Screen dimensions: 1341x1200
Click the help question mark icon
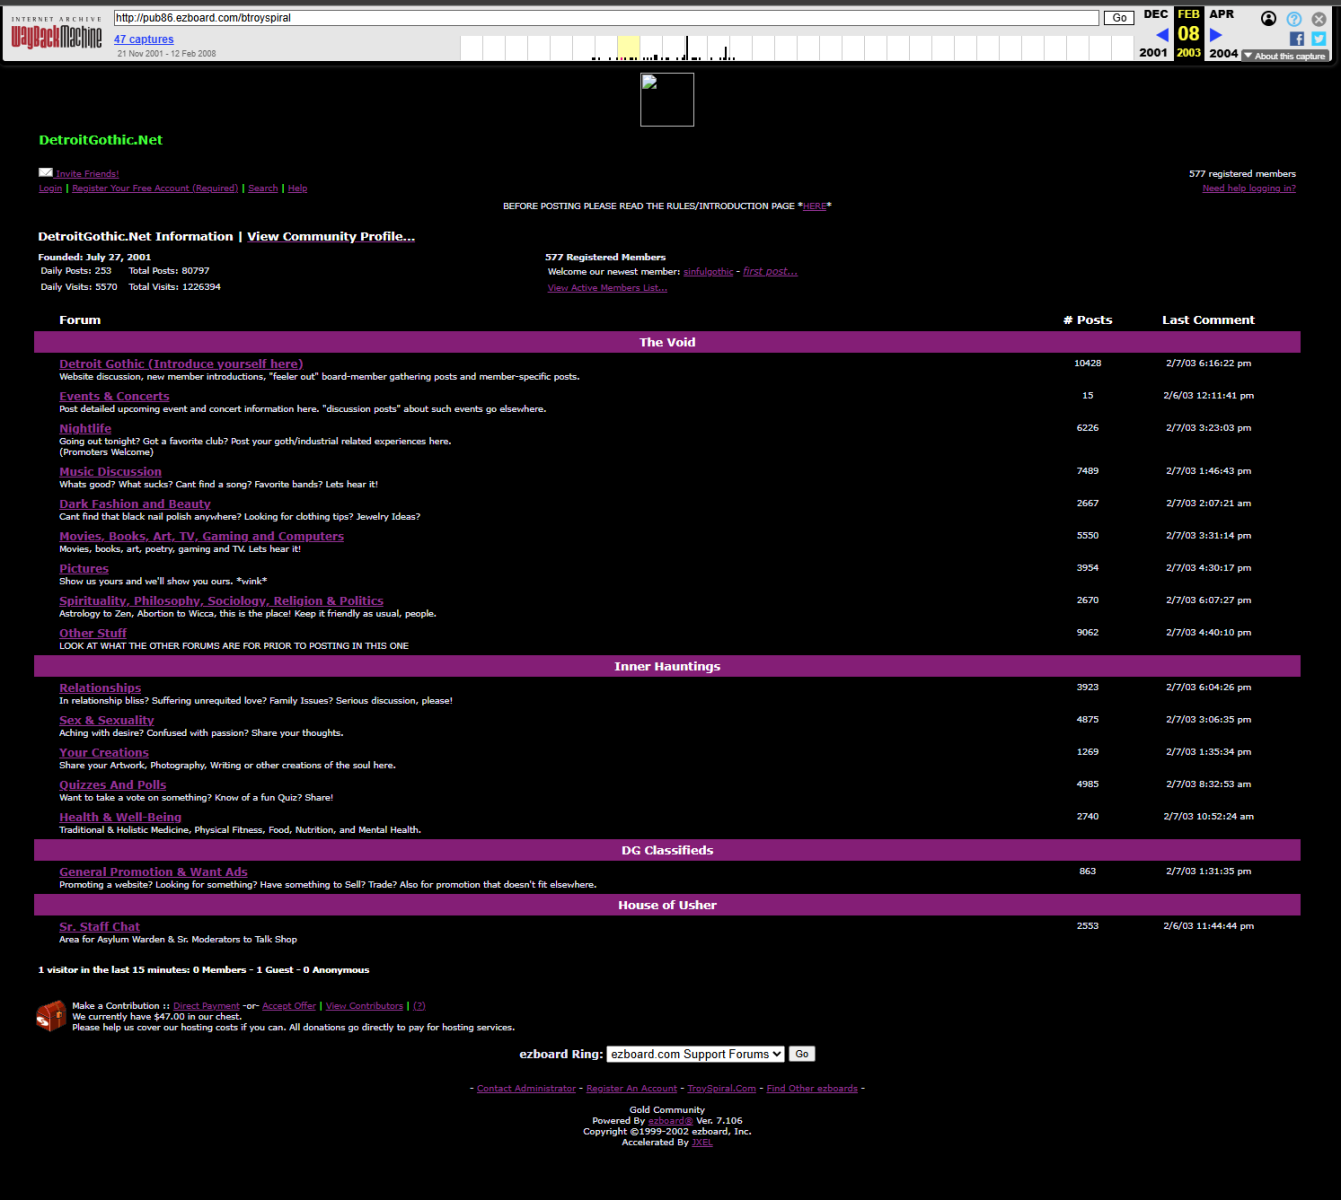point(1293,18)
